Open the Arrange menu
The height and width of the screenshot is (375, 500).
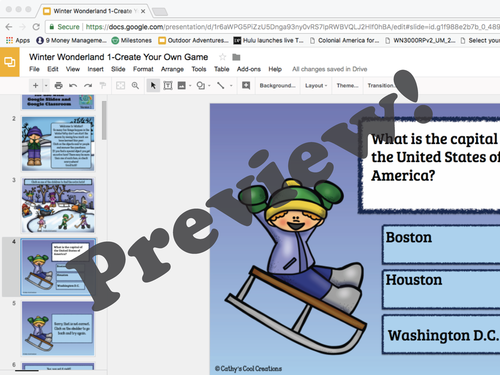pos(172,69)
